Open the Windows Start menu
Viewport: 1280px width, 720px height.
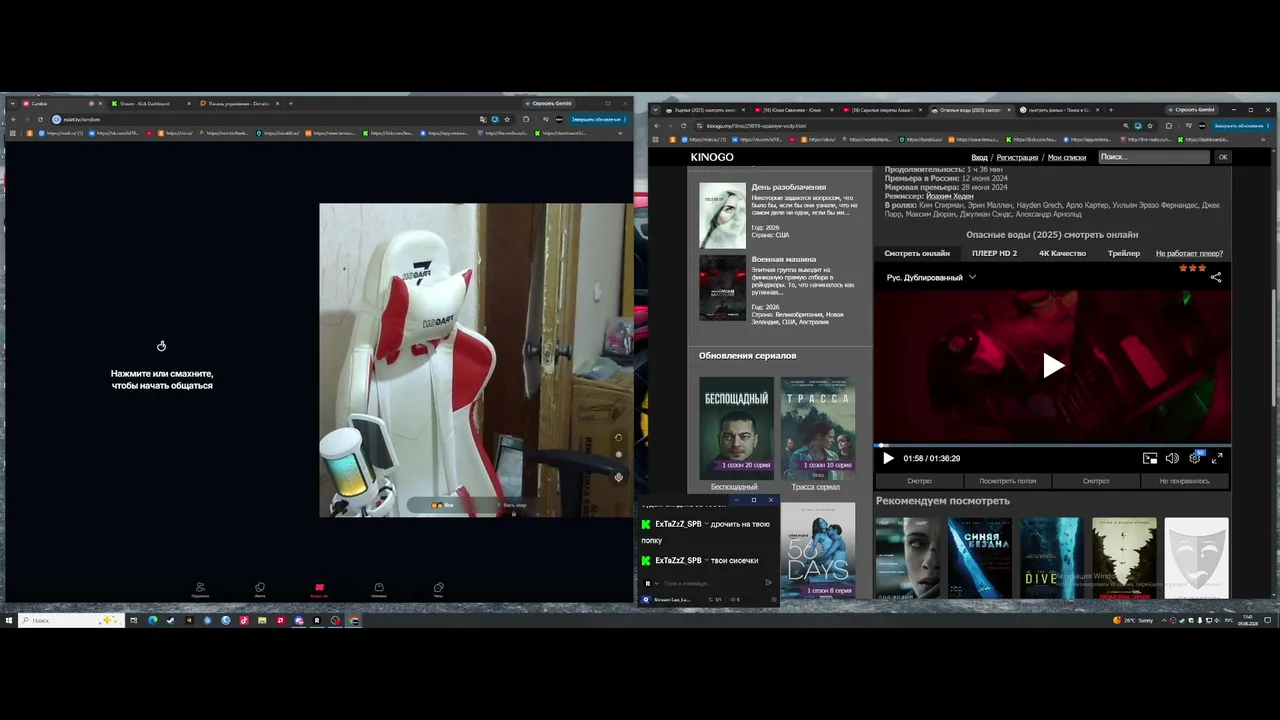pos(9,620)
